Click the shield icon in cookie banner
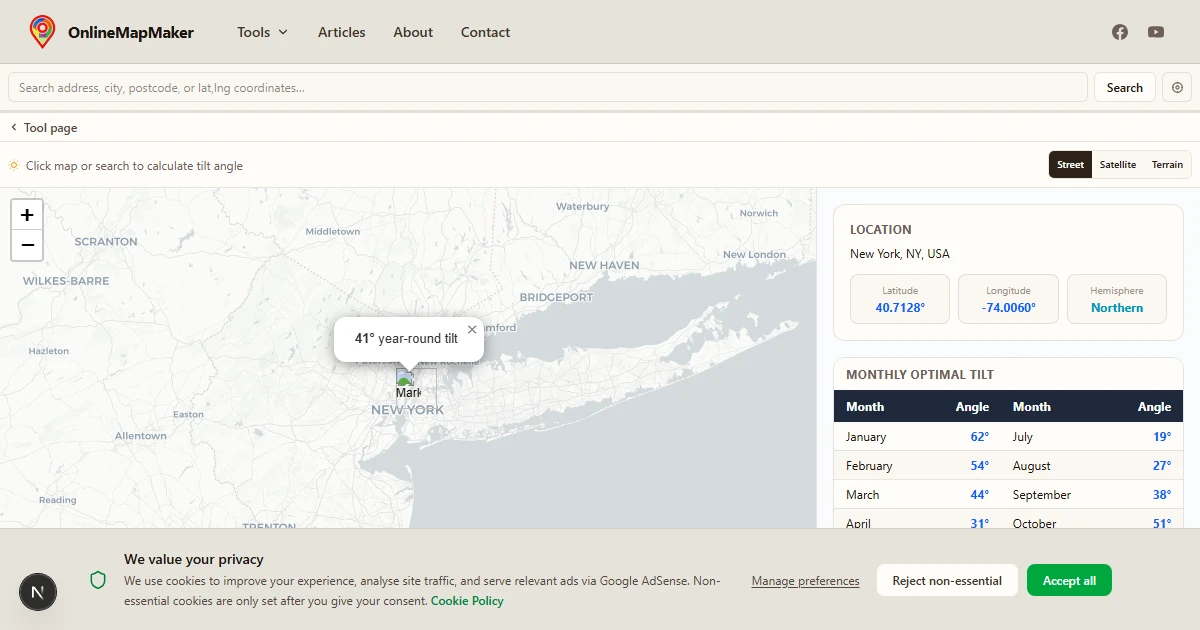 click(x=98, y=580)
